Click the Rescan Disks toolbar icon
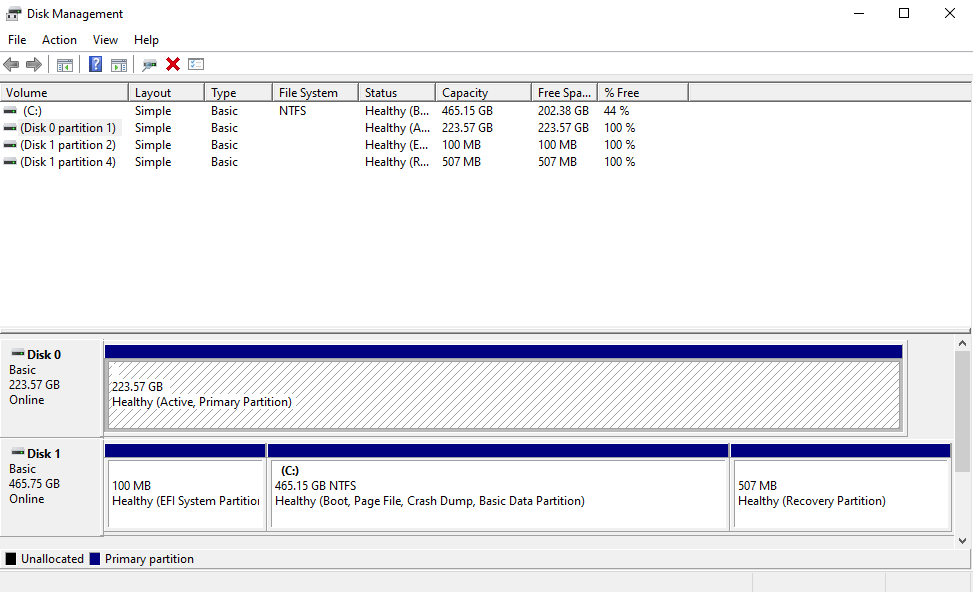Image resolution: width=973 pixels, height=592 pixels. click(x=150, y=65)
